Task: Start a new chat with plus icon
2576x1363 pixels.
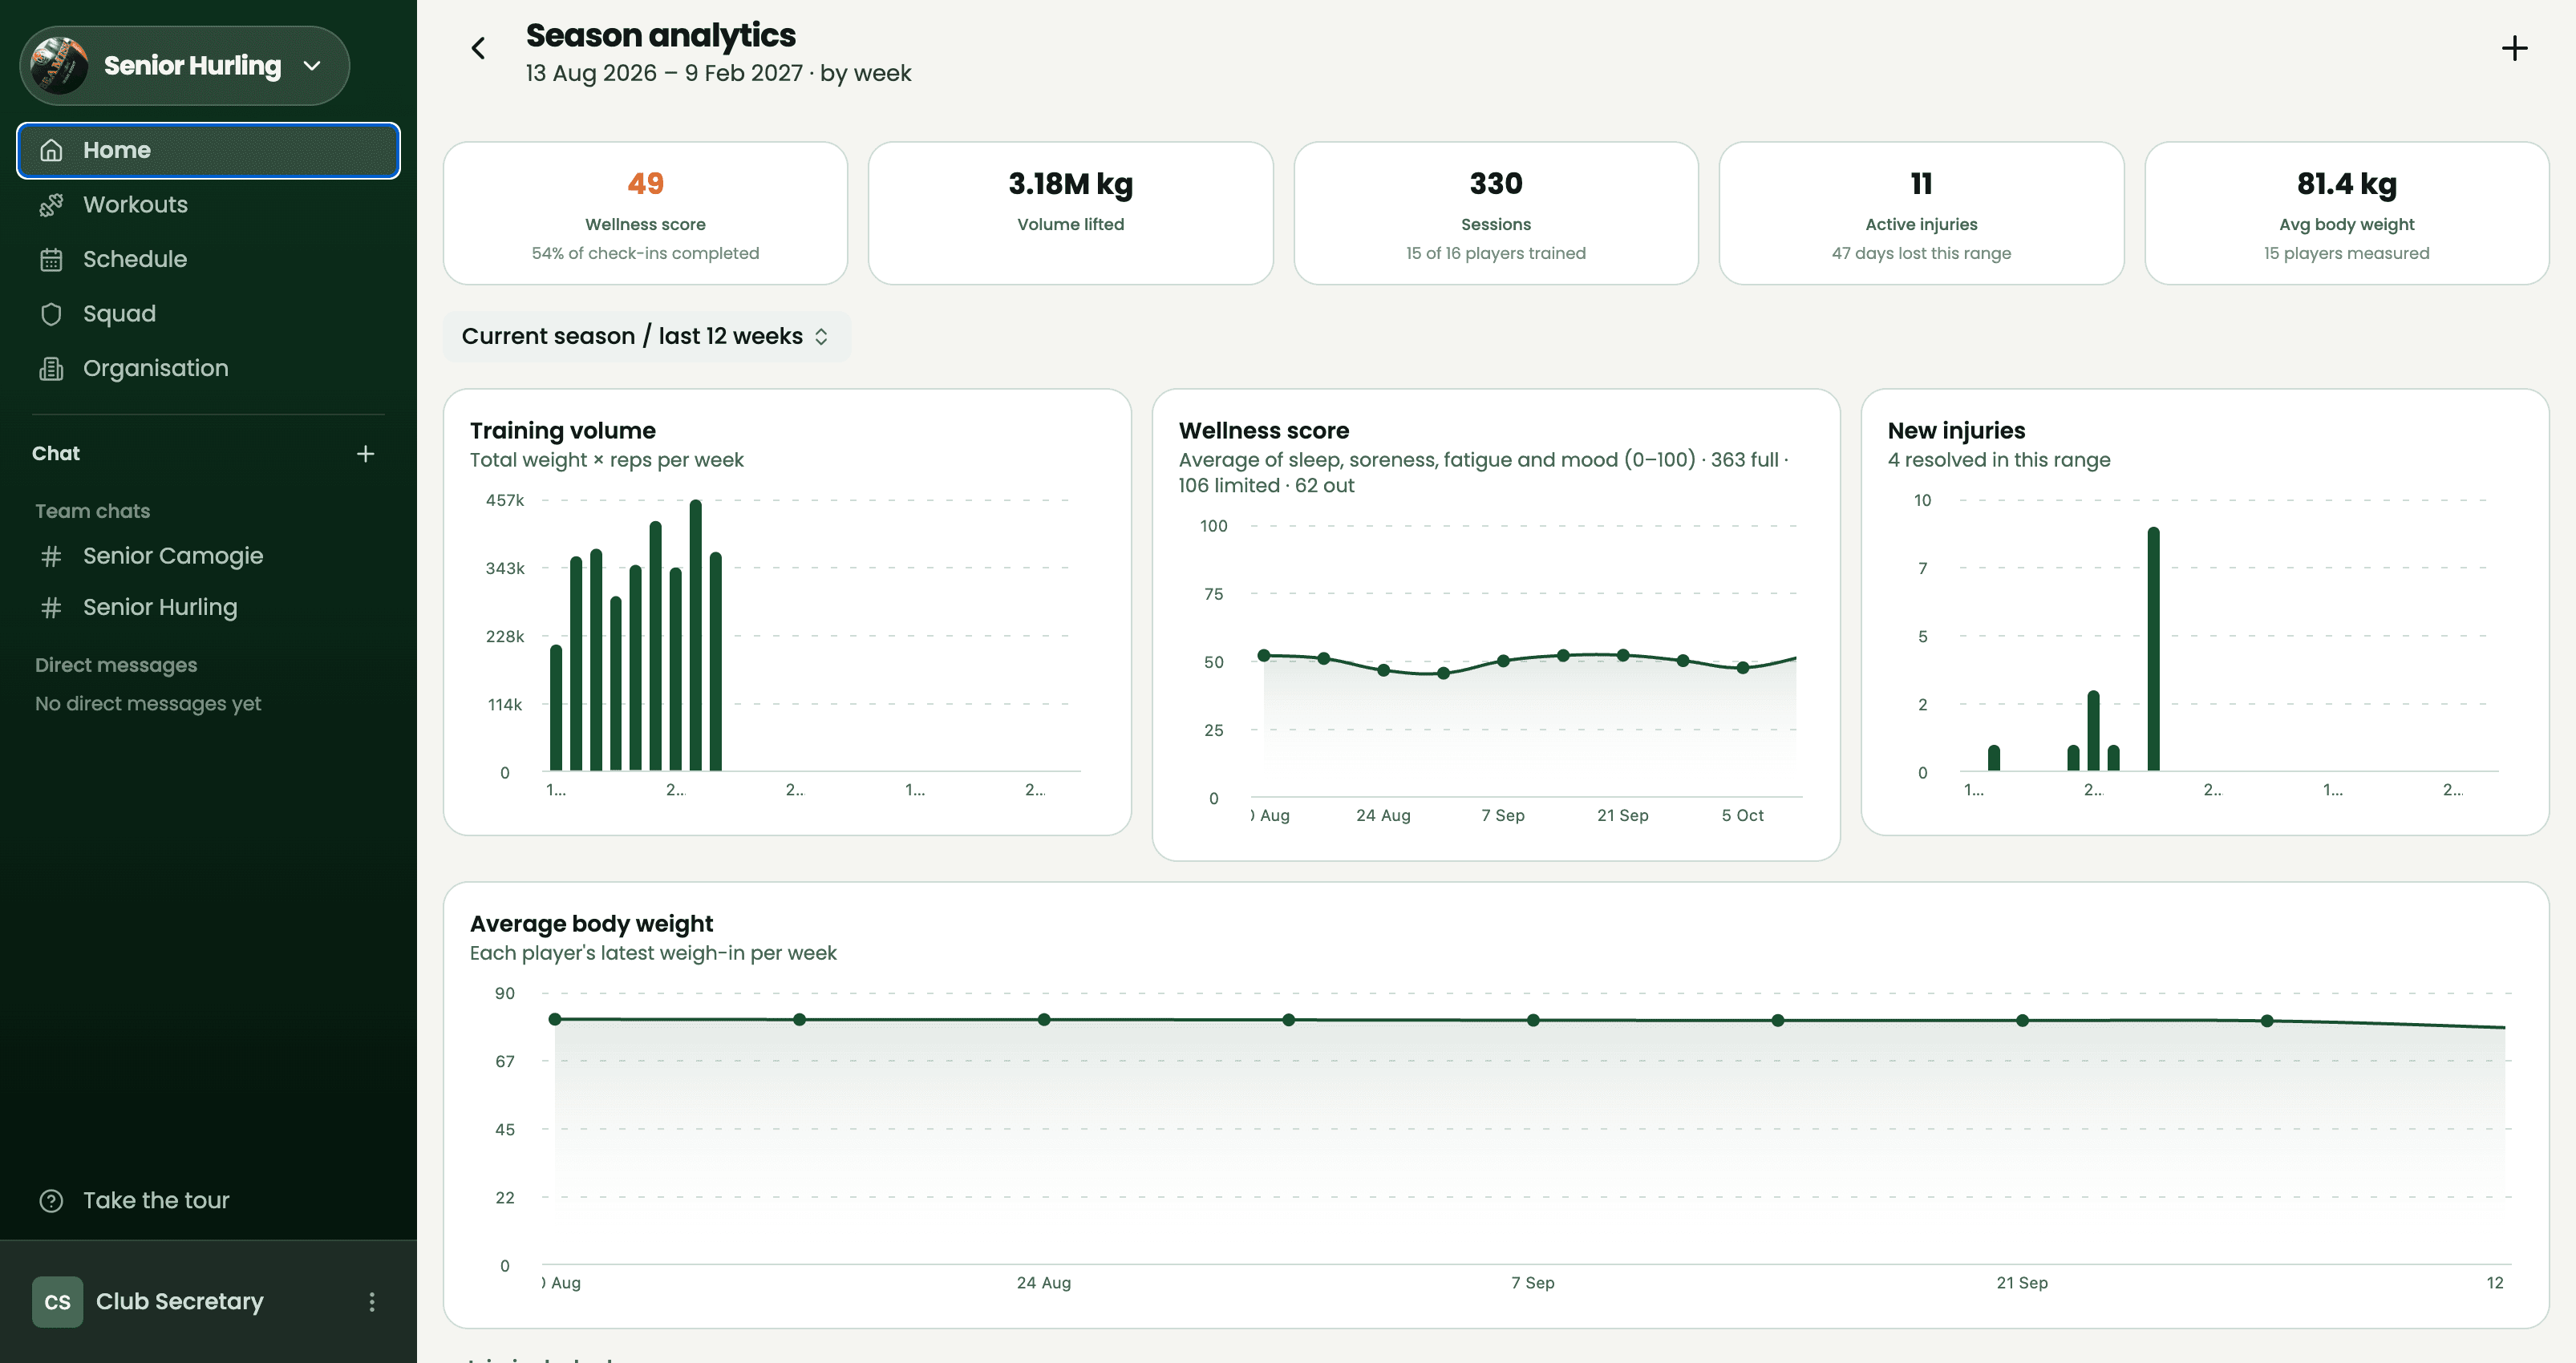Action: click(366, 454)
